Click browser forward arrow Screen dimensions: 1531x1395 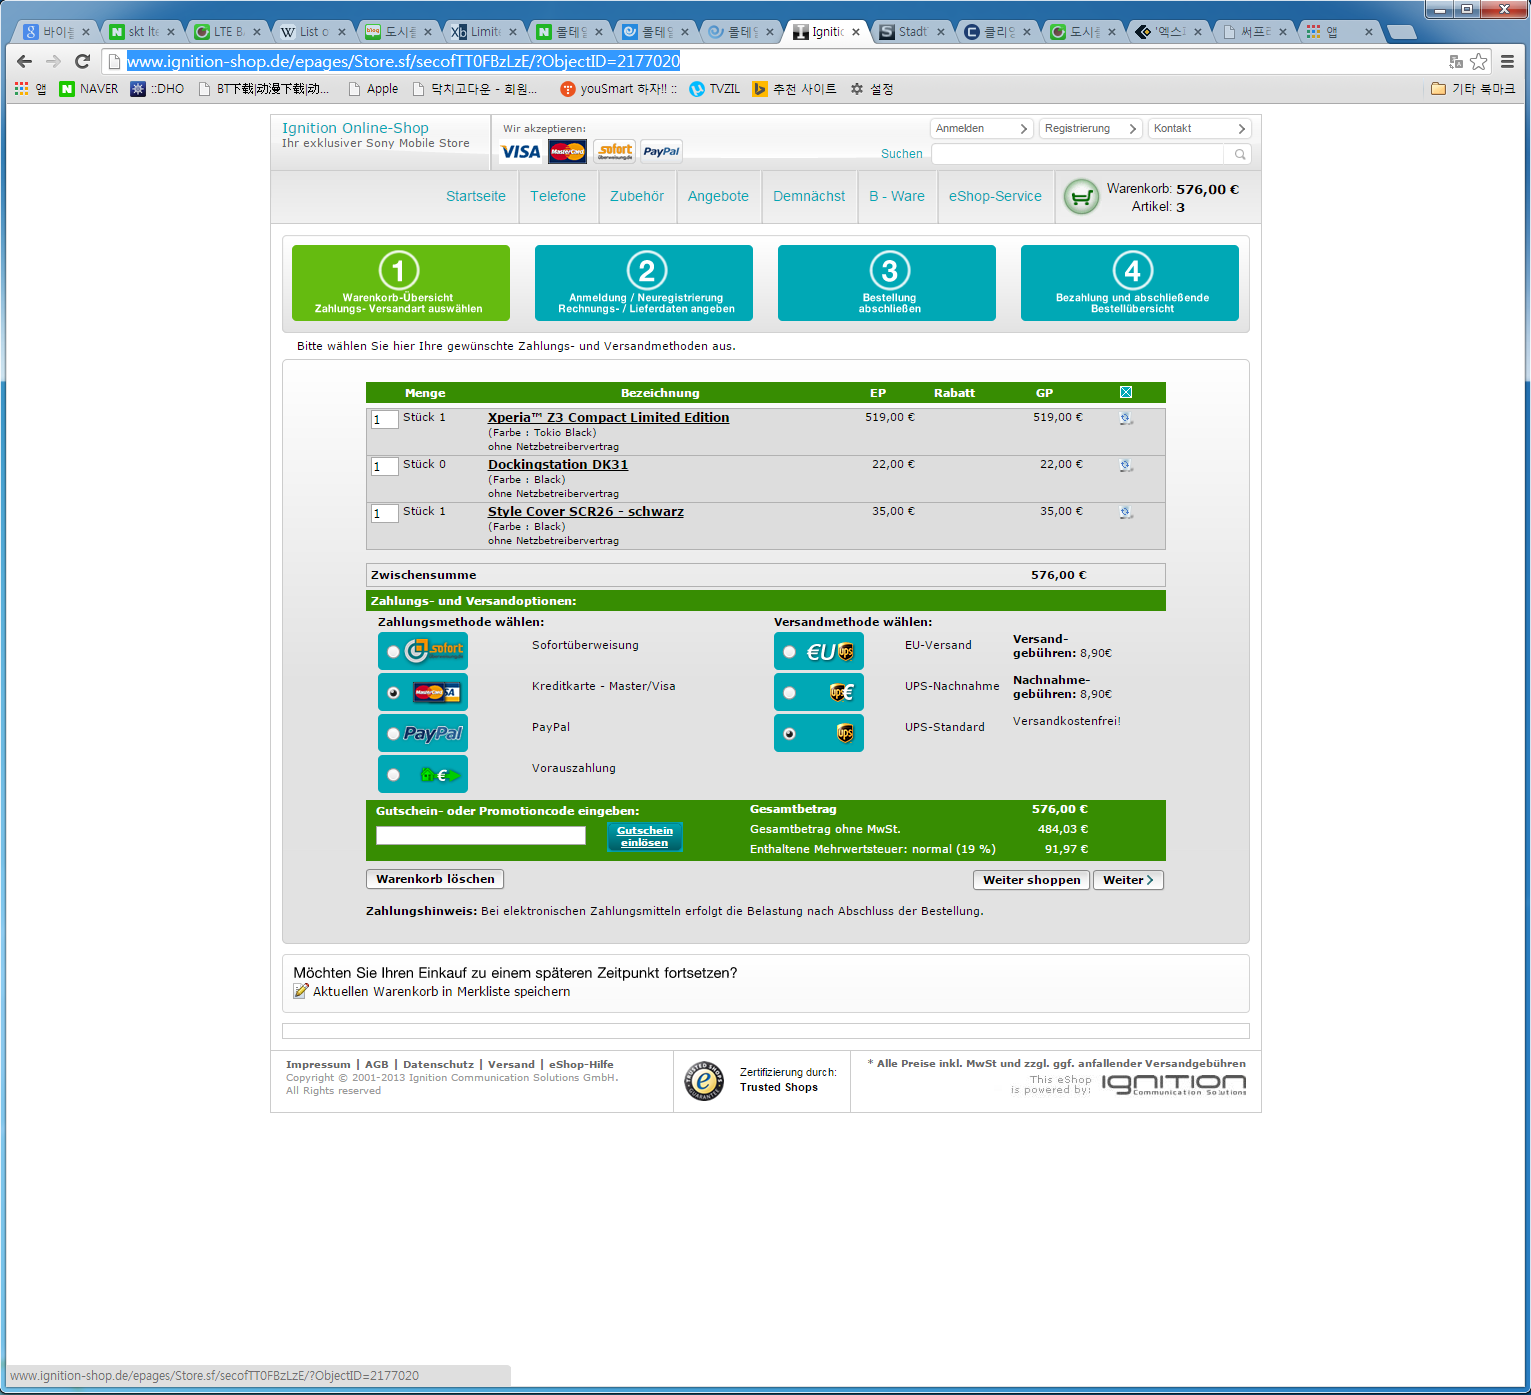[x=54, y=61]
